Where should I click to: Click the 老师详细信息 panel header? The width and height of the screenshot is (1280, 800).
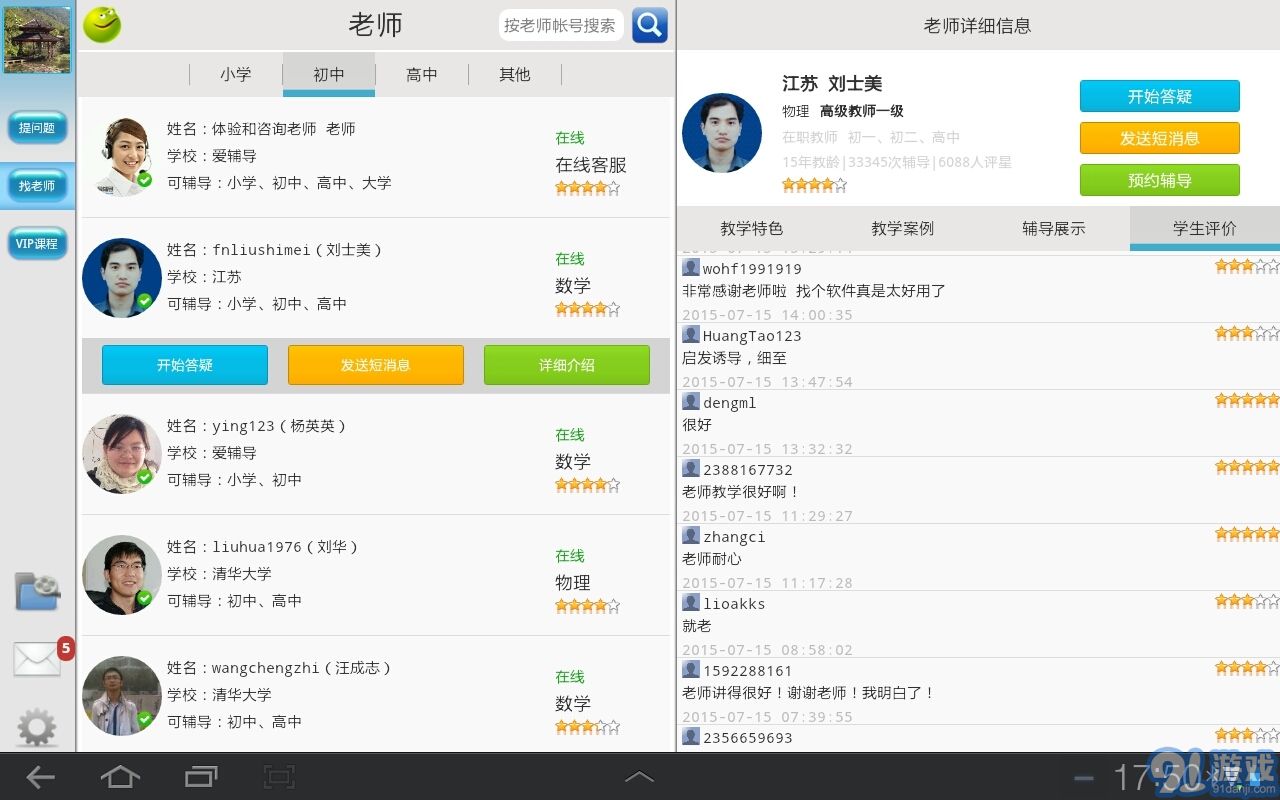pos(978,25)
